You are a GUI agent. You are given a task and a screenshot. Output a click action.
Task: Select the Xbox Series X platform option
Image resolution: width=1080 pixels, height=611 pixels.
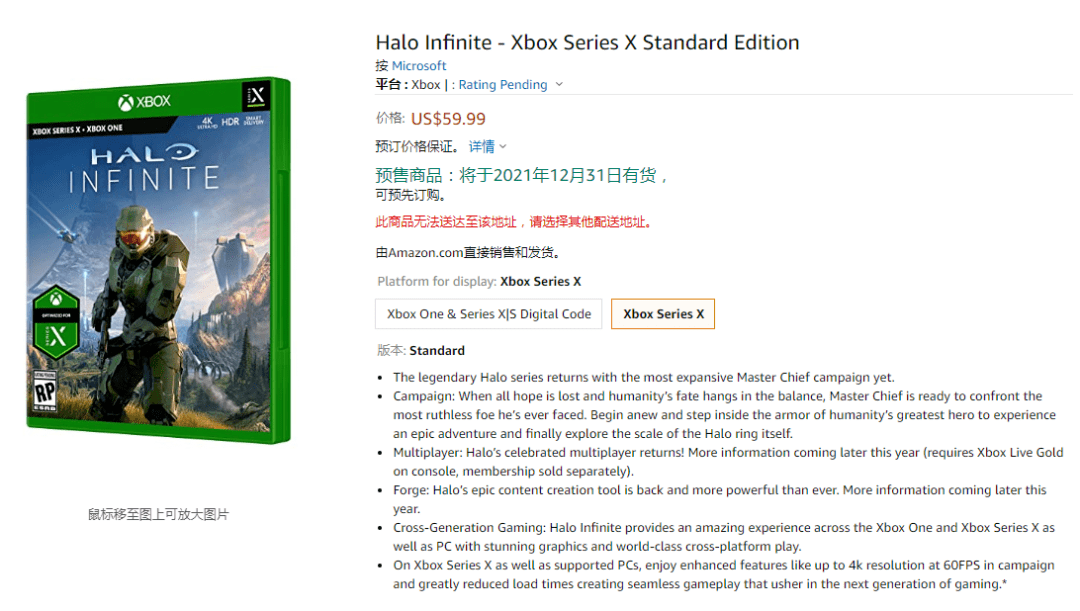click(x=663, y=314)
